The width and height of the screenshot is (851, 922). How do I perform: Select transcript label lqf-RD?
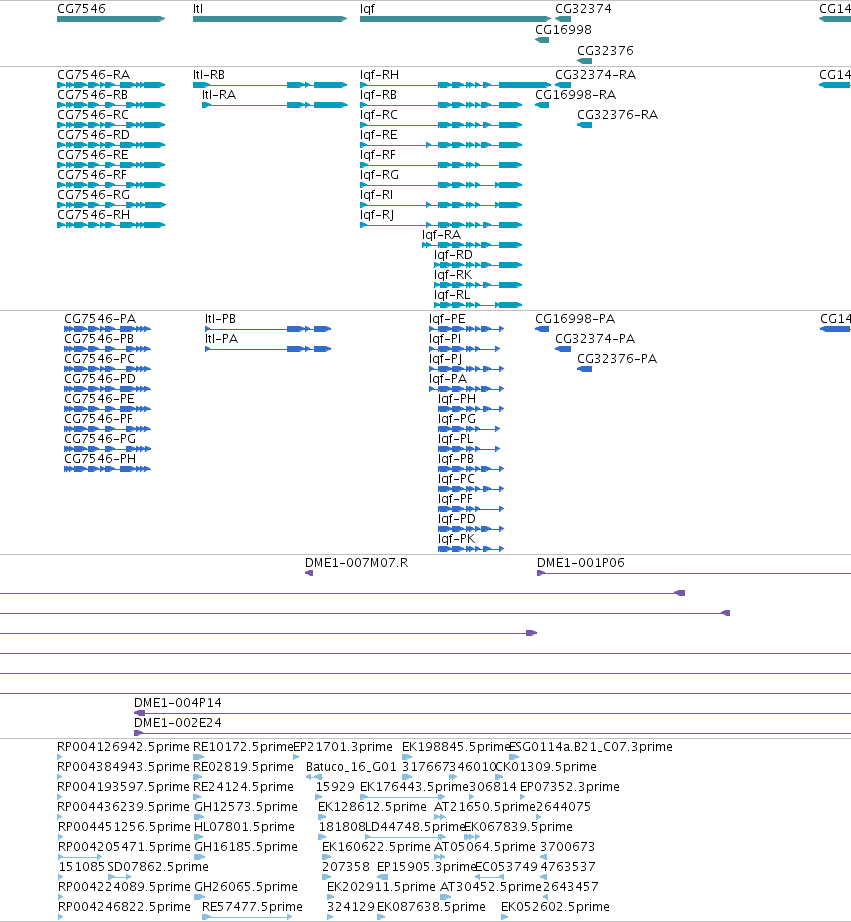pyautogui.click(x=453, y=255)
